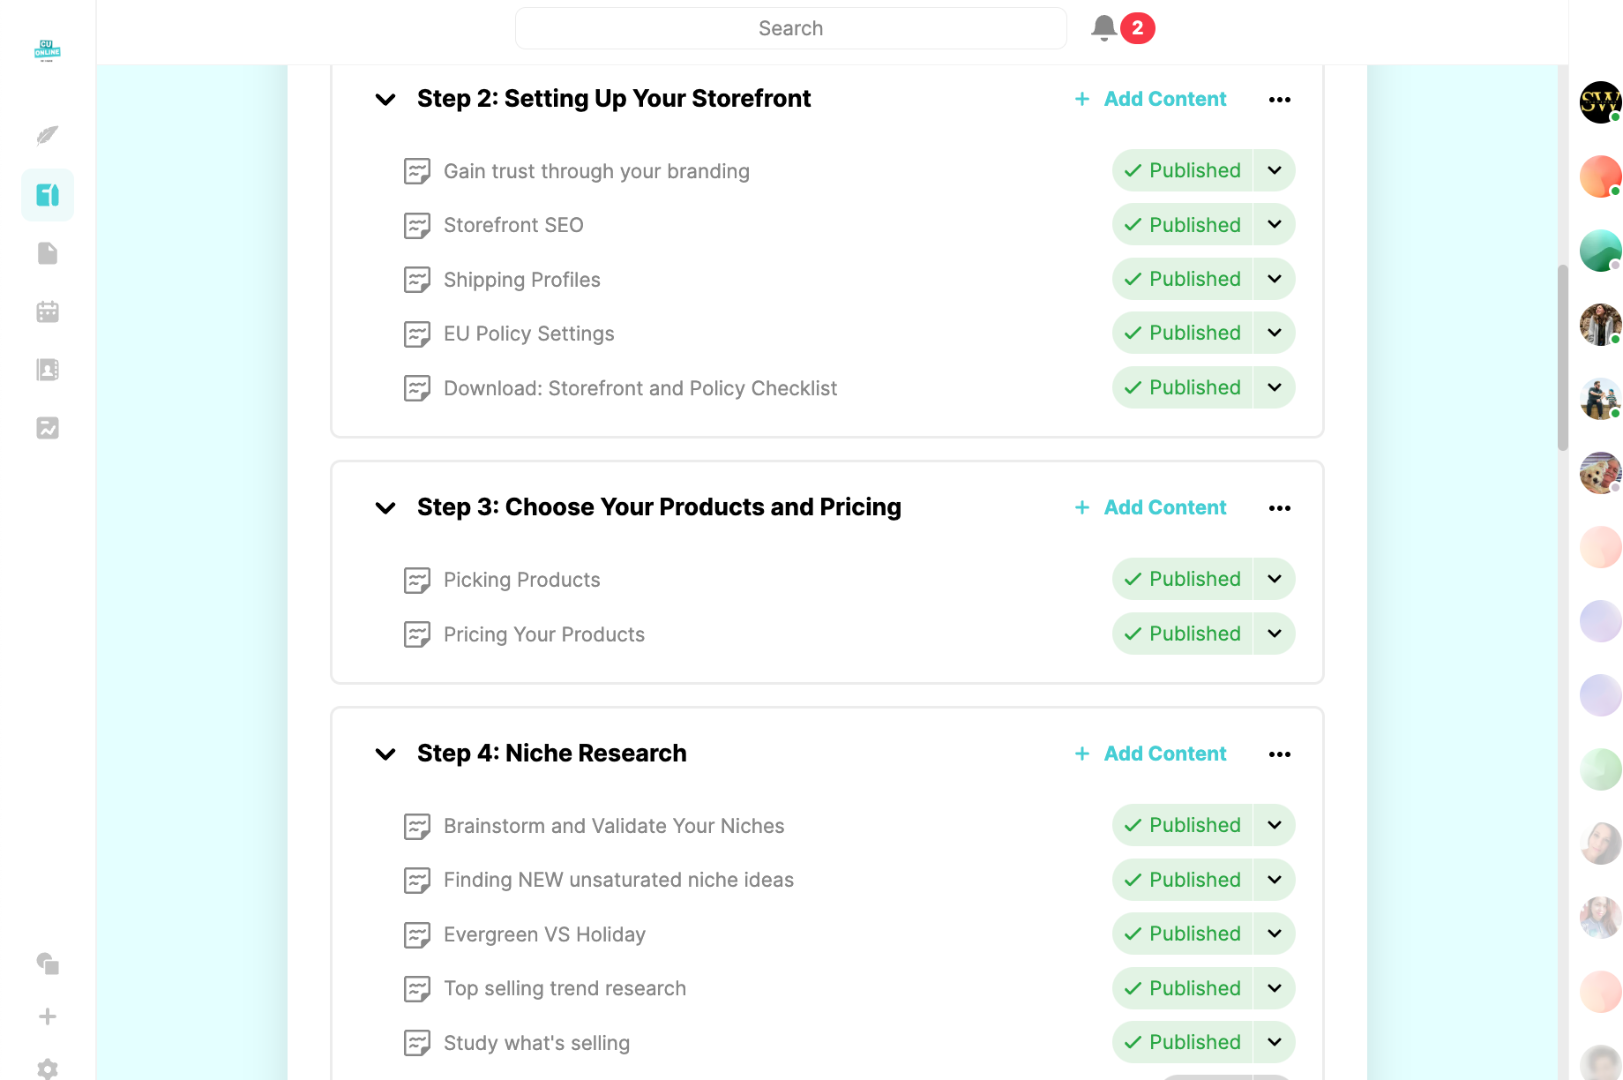Open the analytics chart icon in sidebar
The height and width of the screenshot is (1080, 1623).
coord(47,428)
